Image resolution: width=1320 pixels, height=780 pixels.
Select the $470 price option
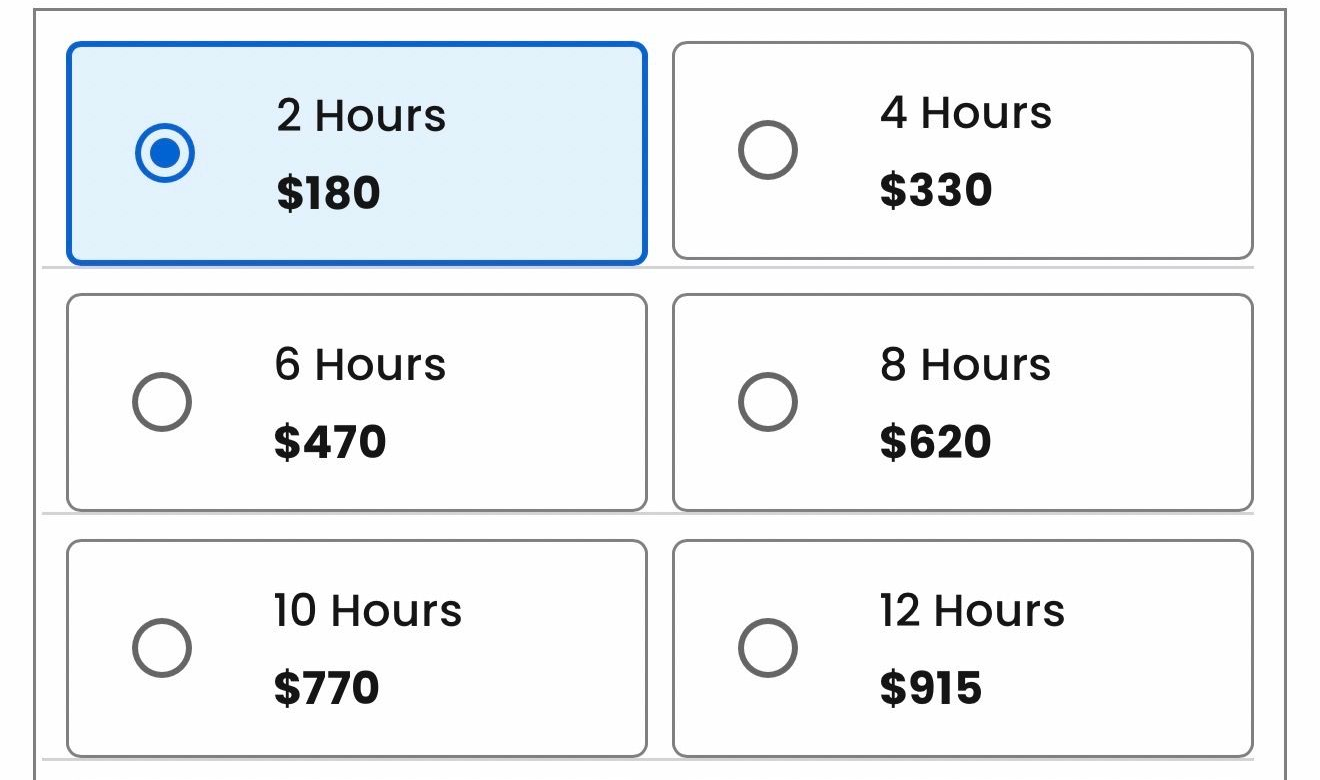[330, 442]
